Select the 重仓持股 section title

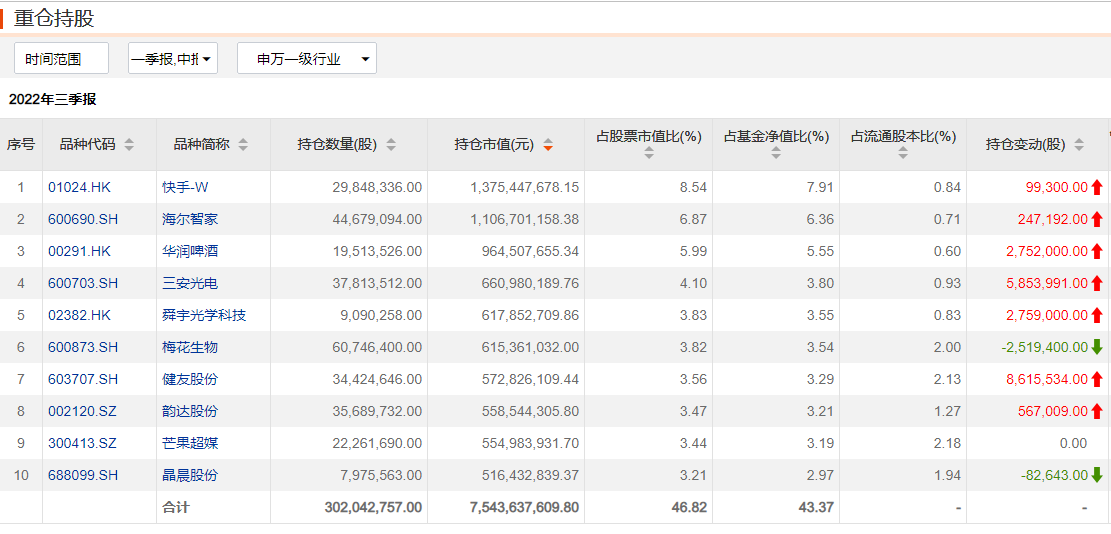(54, 19)
